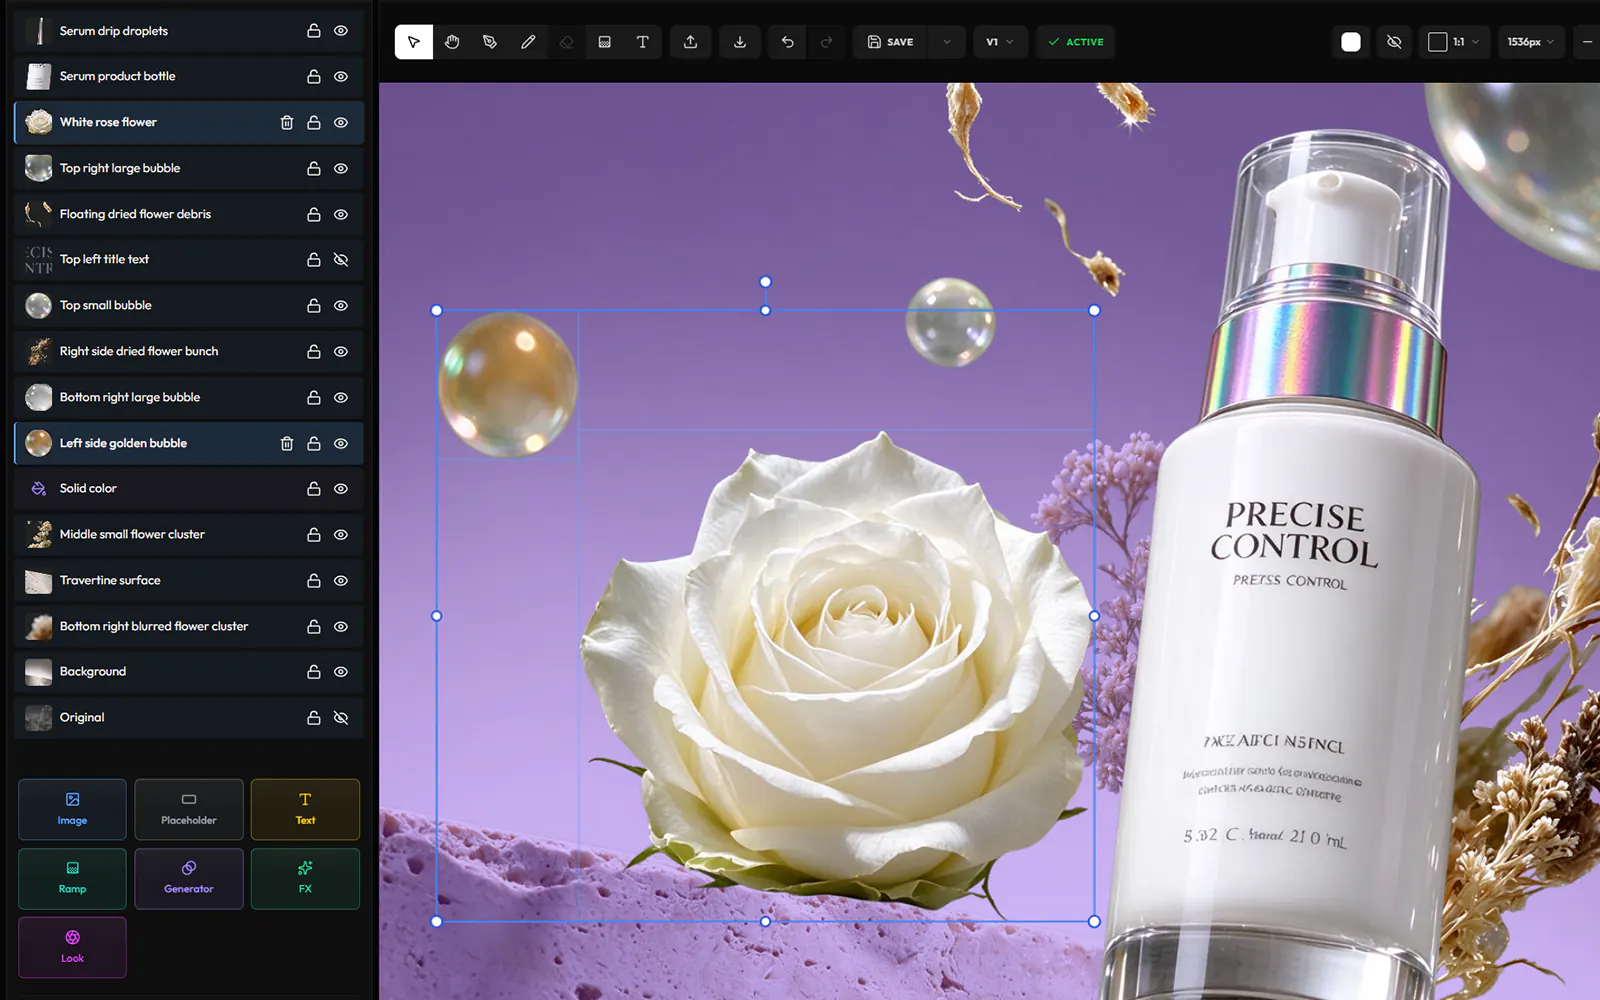Delete the White rose flower layer
The image size is (1600, 1000).
point(287,122)
